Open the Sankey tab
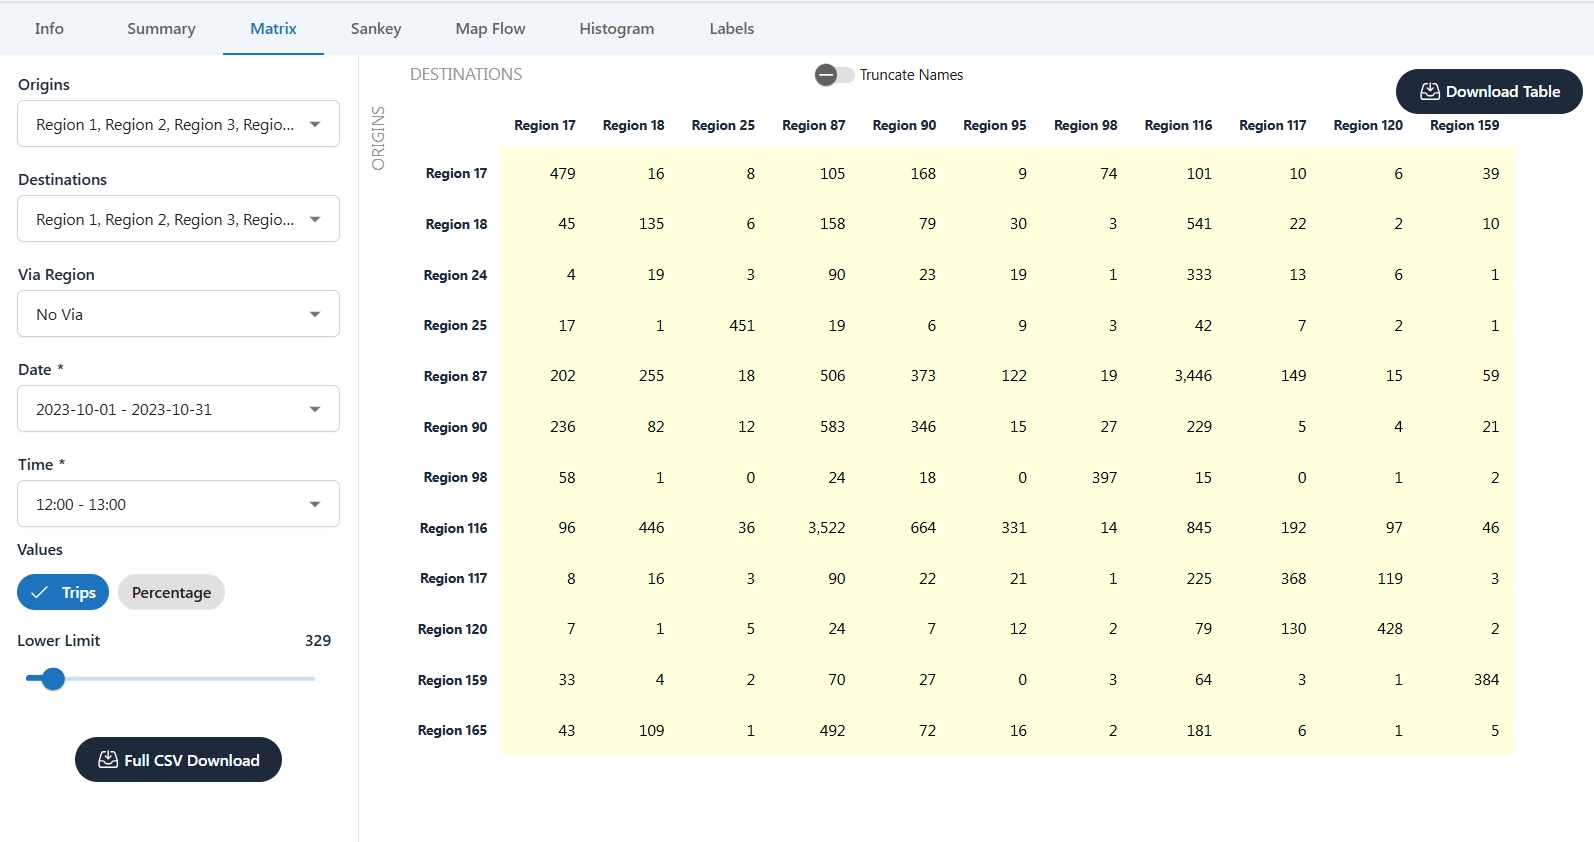1594x842 pixels. pos(376,28)
